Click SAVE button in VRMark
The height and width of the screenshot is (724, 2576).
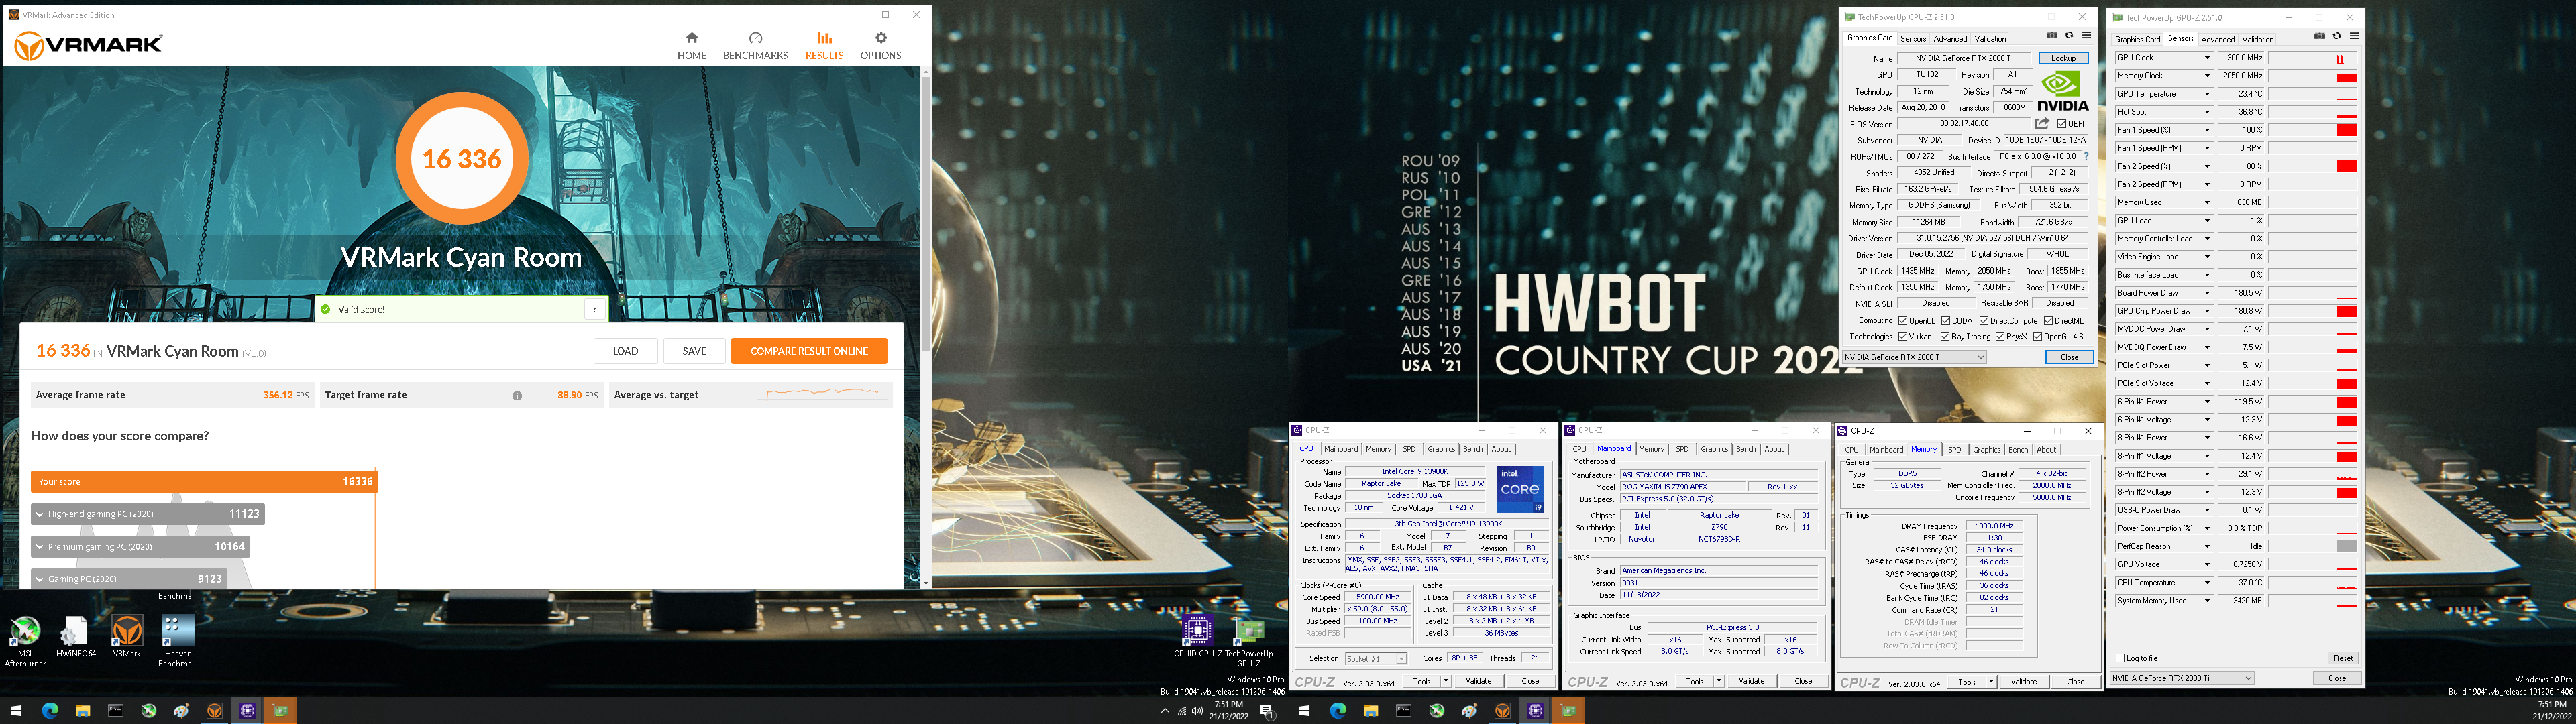[694, 351]
